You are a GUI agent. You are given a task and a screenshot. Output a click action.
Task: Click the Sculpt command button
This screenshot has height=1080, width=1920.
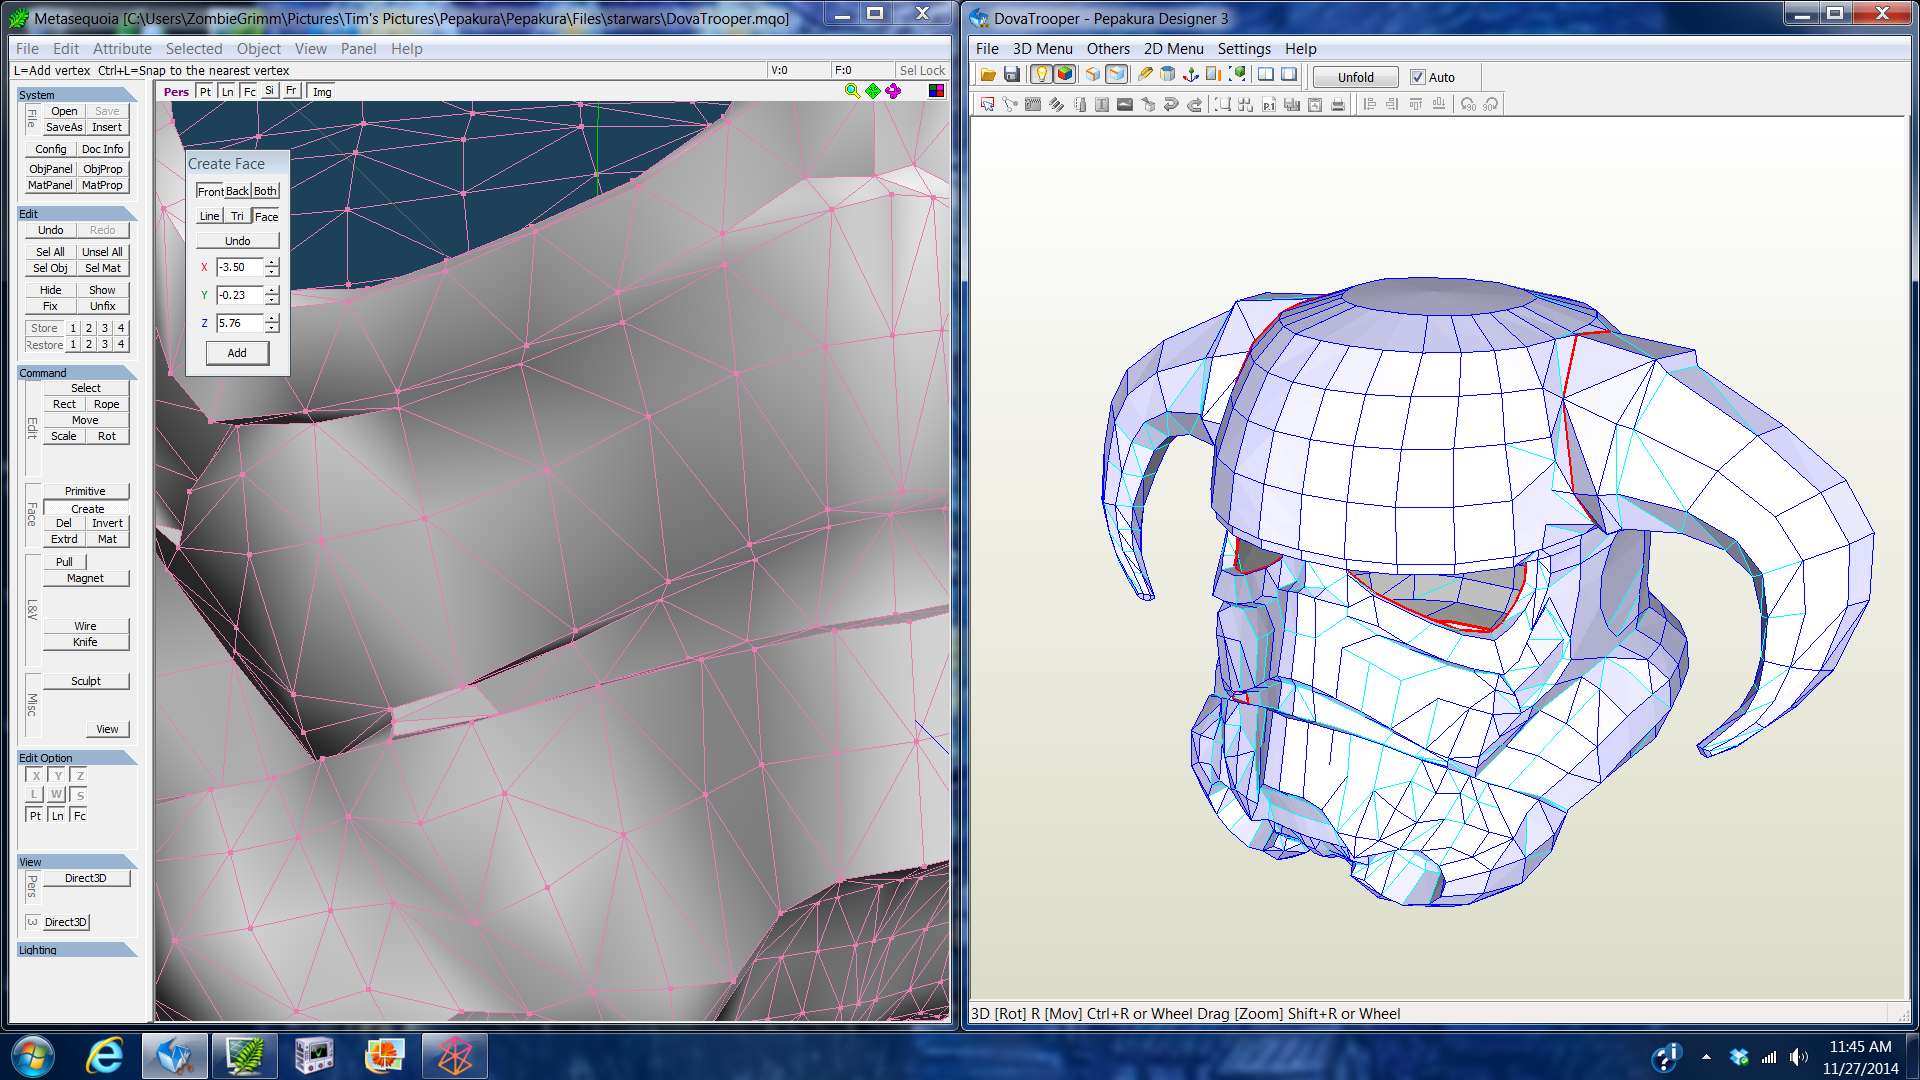coord(85,681)
